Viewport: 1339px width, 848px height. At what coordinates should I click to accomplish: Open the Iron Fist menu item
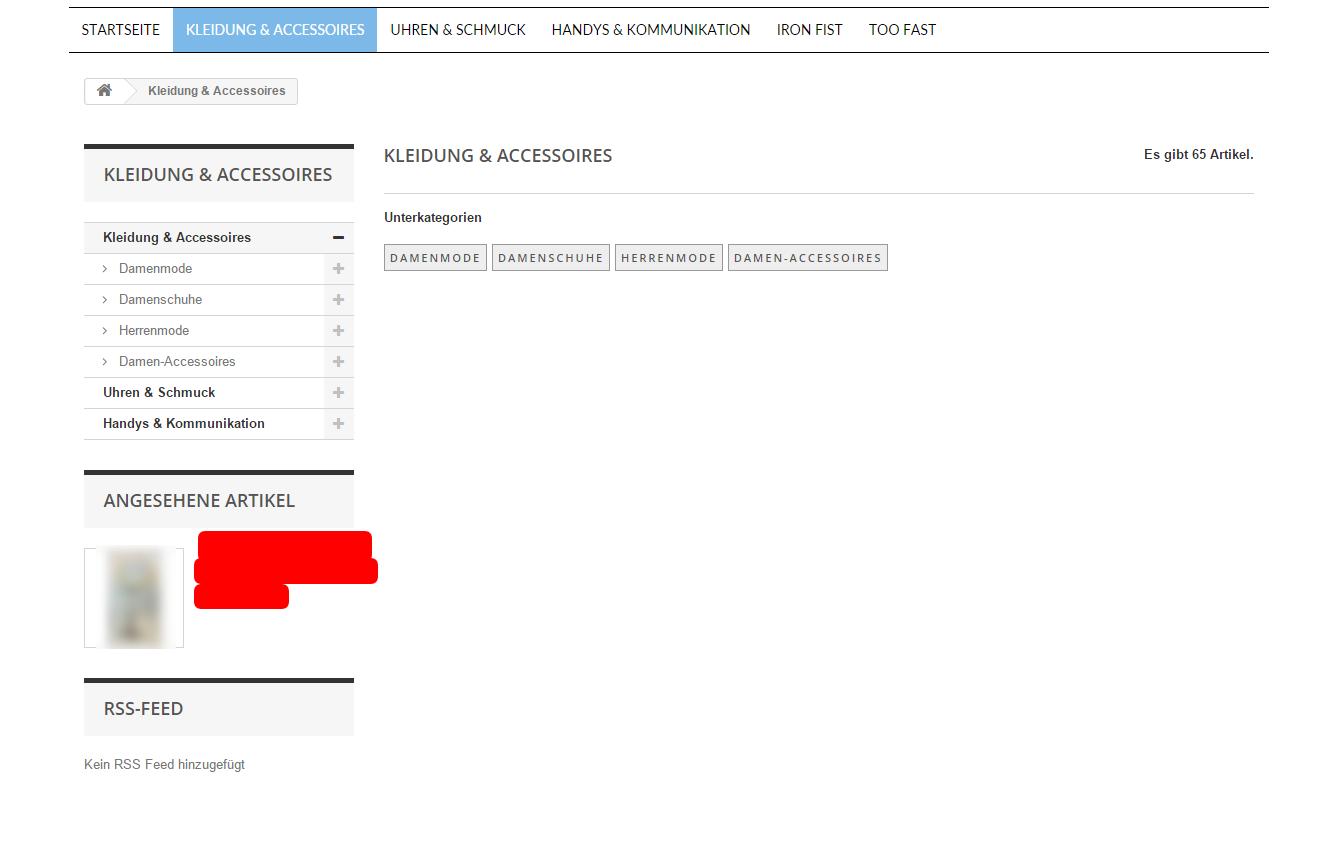click(x=810, y=30)
